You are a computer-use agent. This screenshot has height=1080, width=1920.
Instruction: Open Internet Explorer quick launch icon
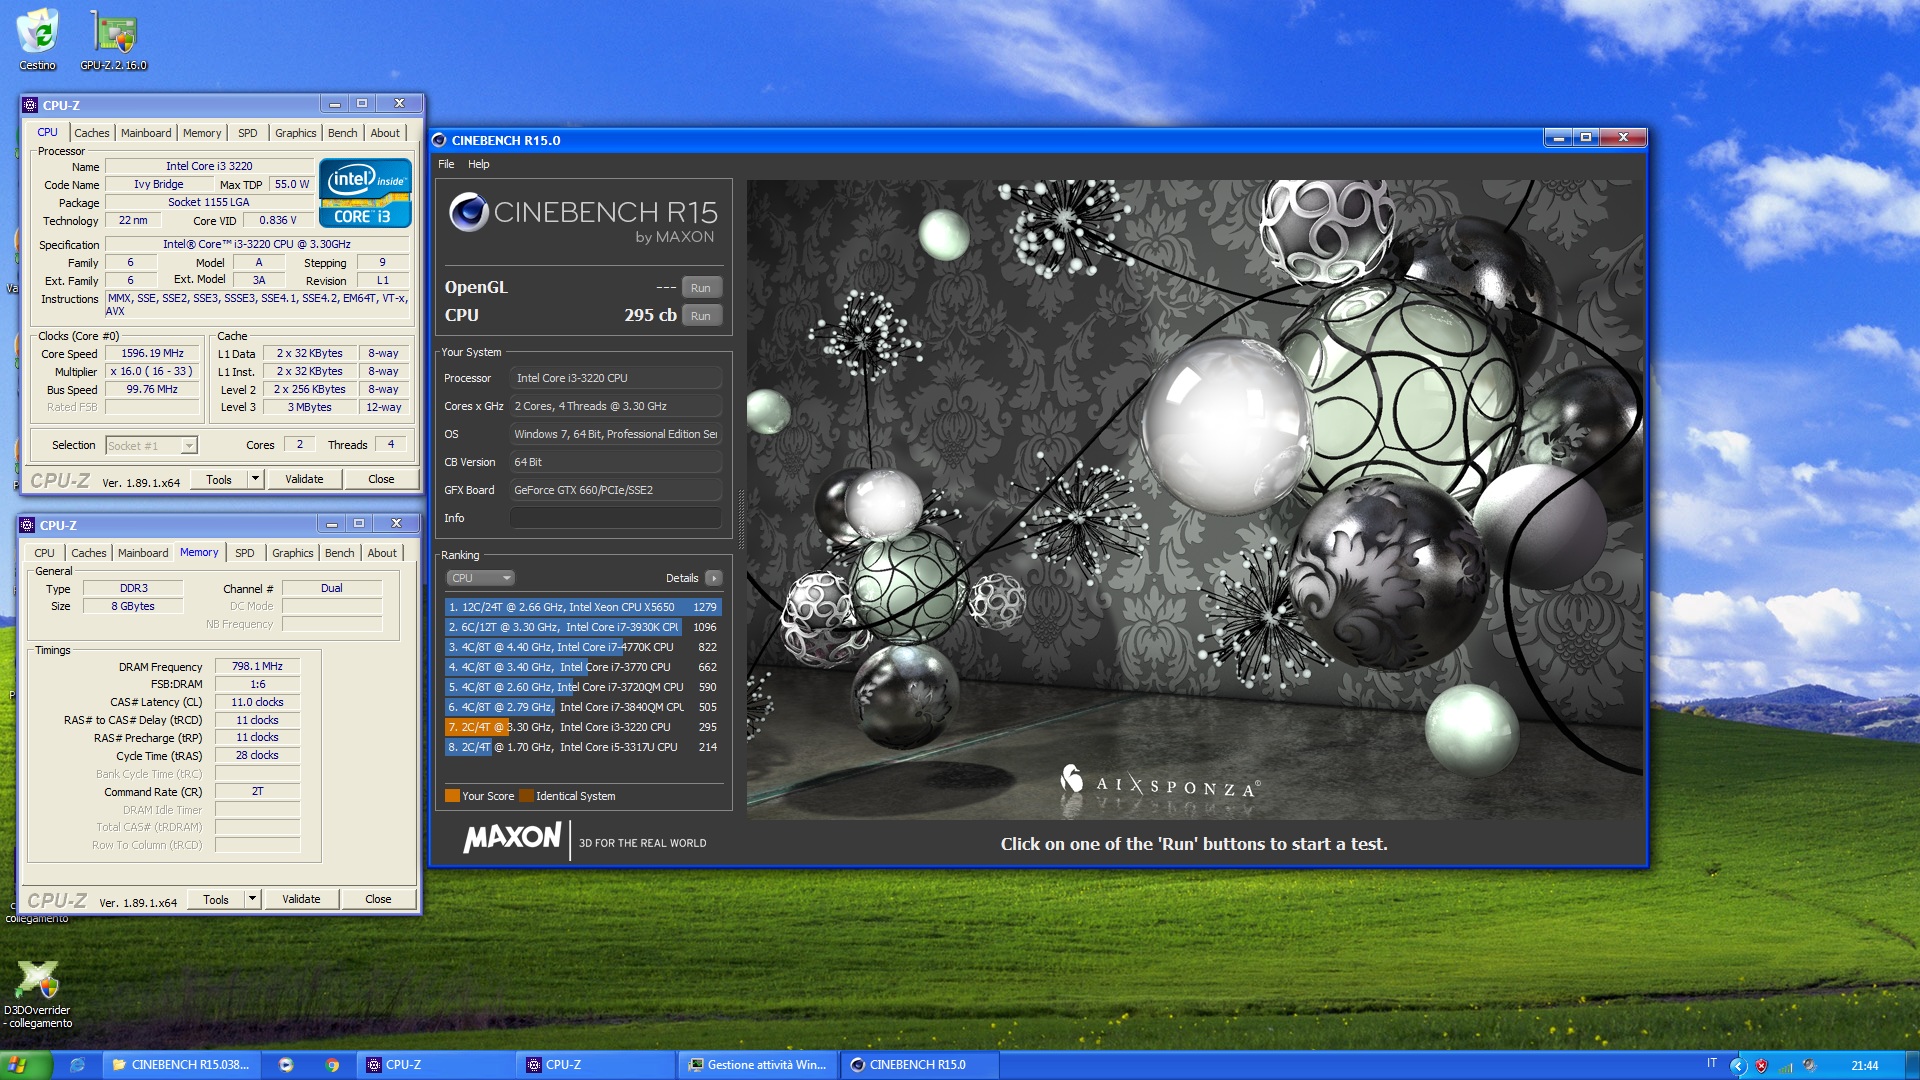[x=77, y=1065]
